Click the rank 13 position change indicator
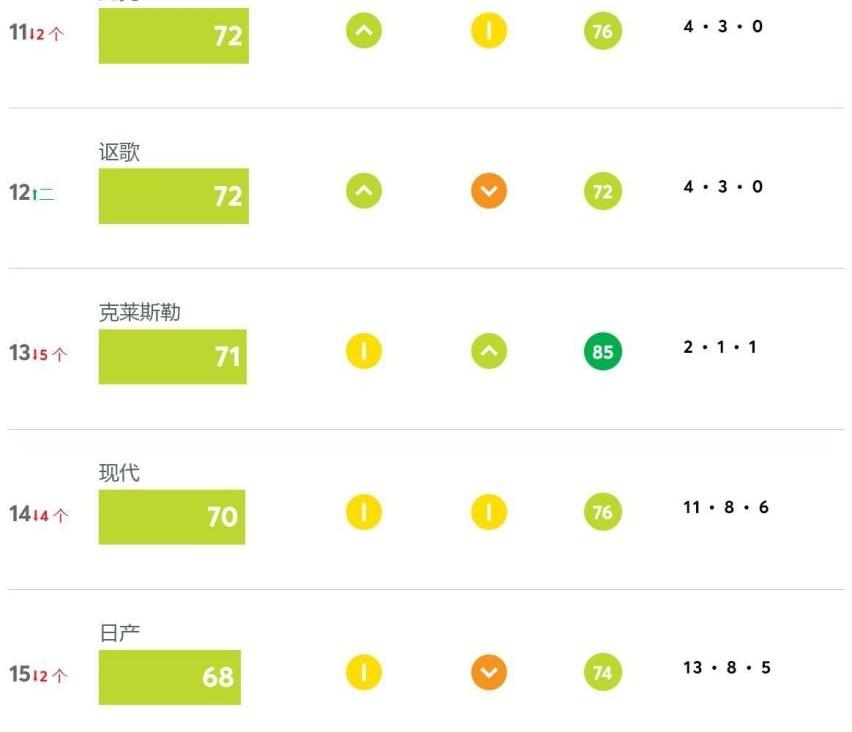The image size is (852, 732). click(x=50, y=354)
